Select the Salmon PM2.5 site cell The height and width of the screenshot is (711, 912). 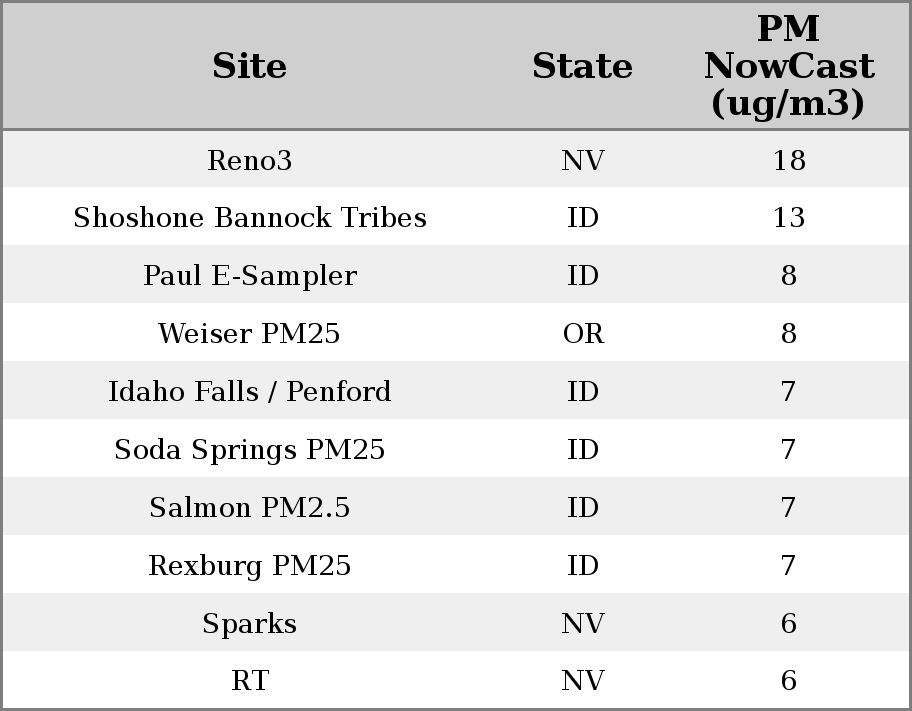(x=250, y=508)
